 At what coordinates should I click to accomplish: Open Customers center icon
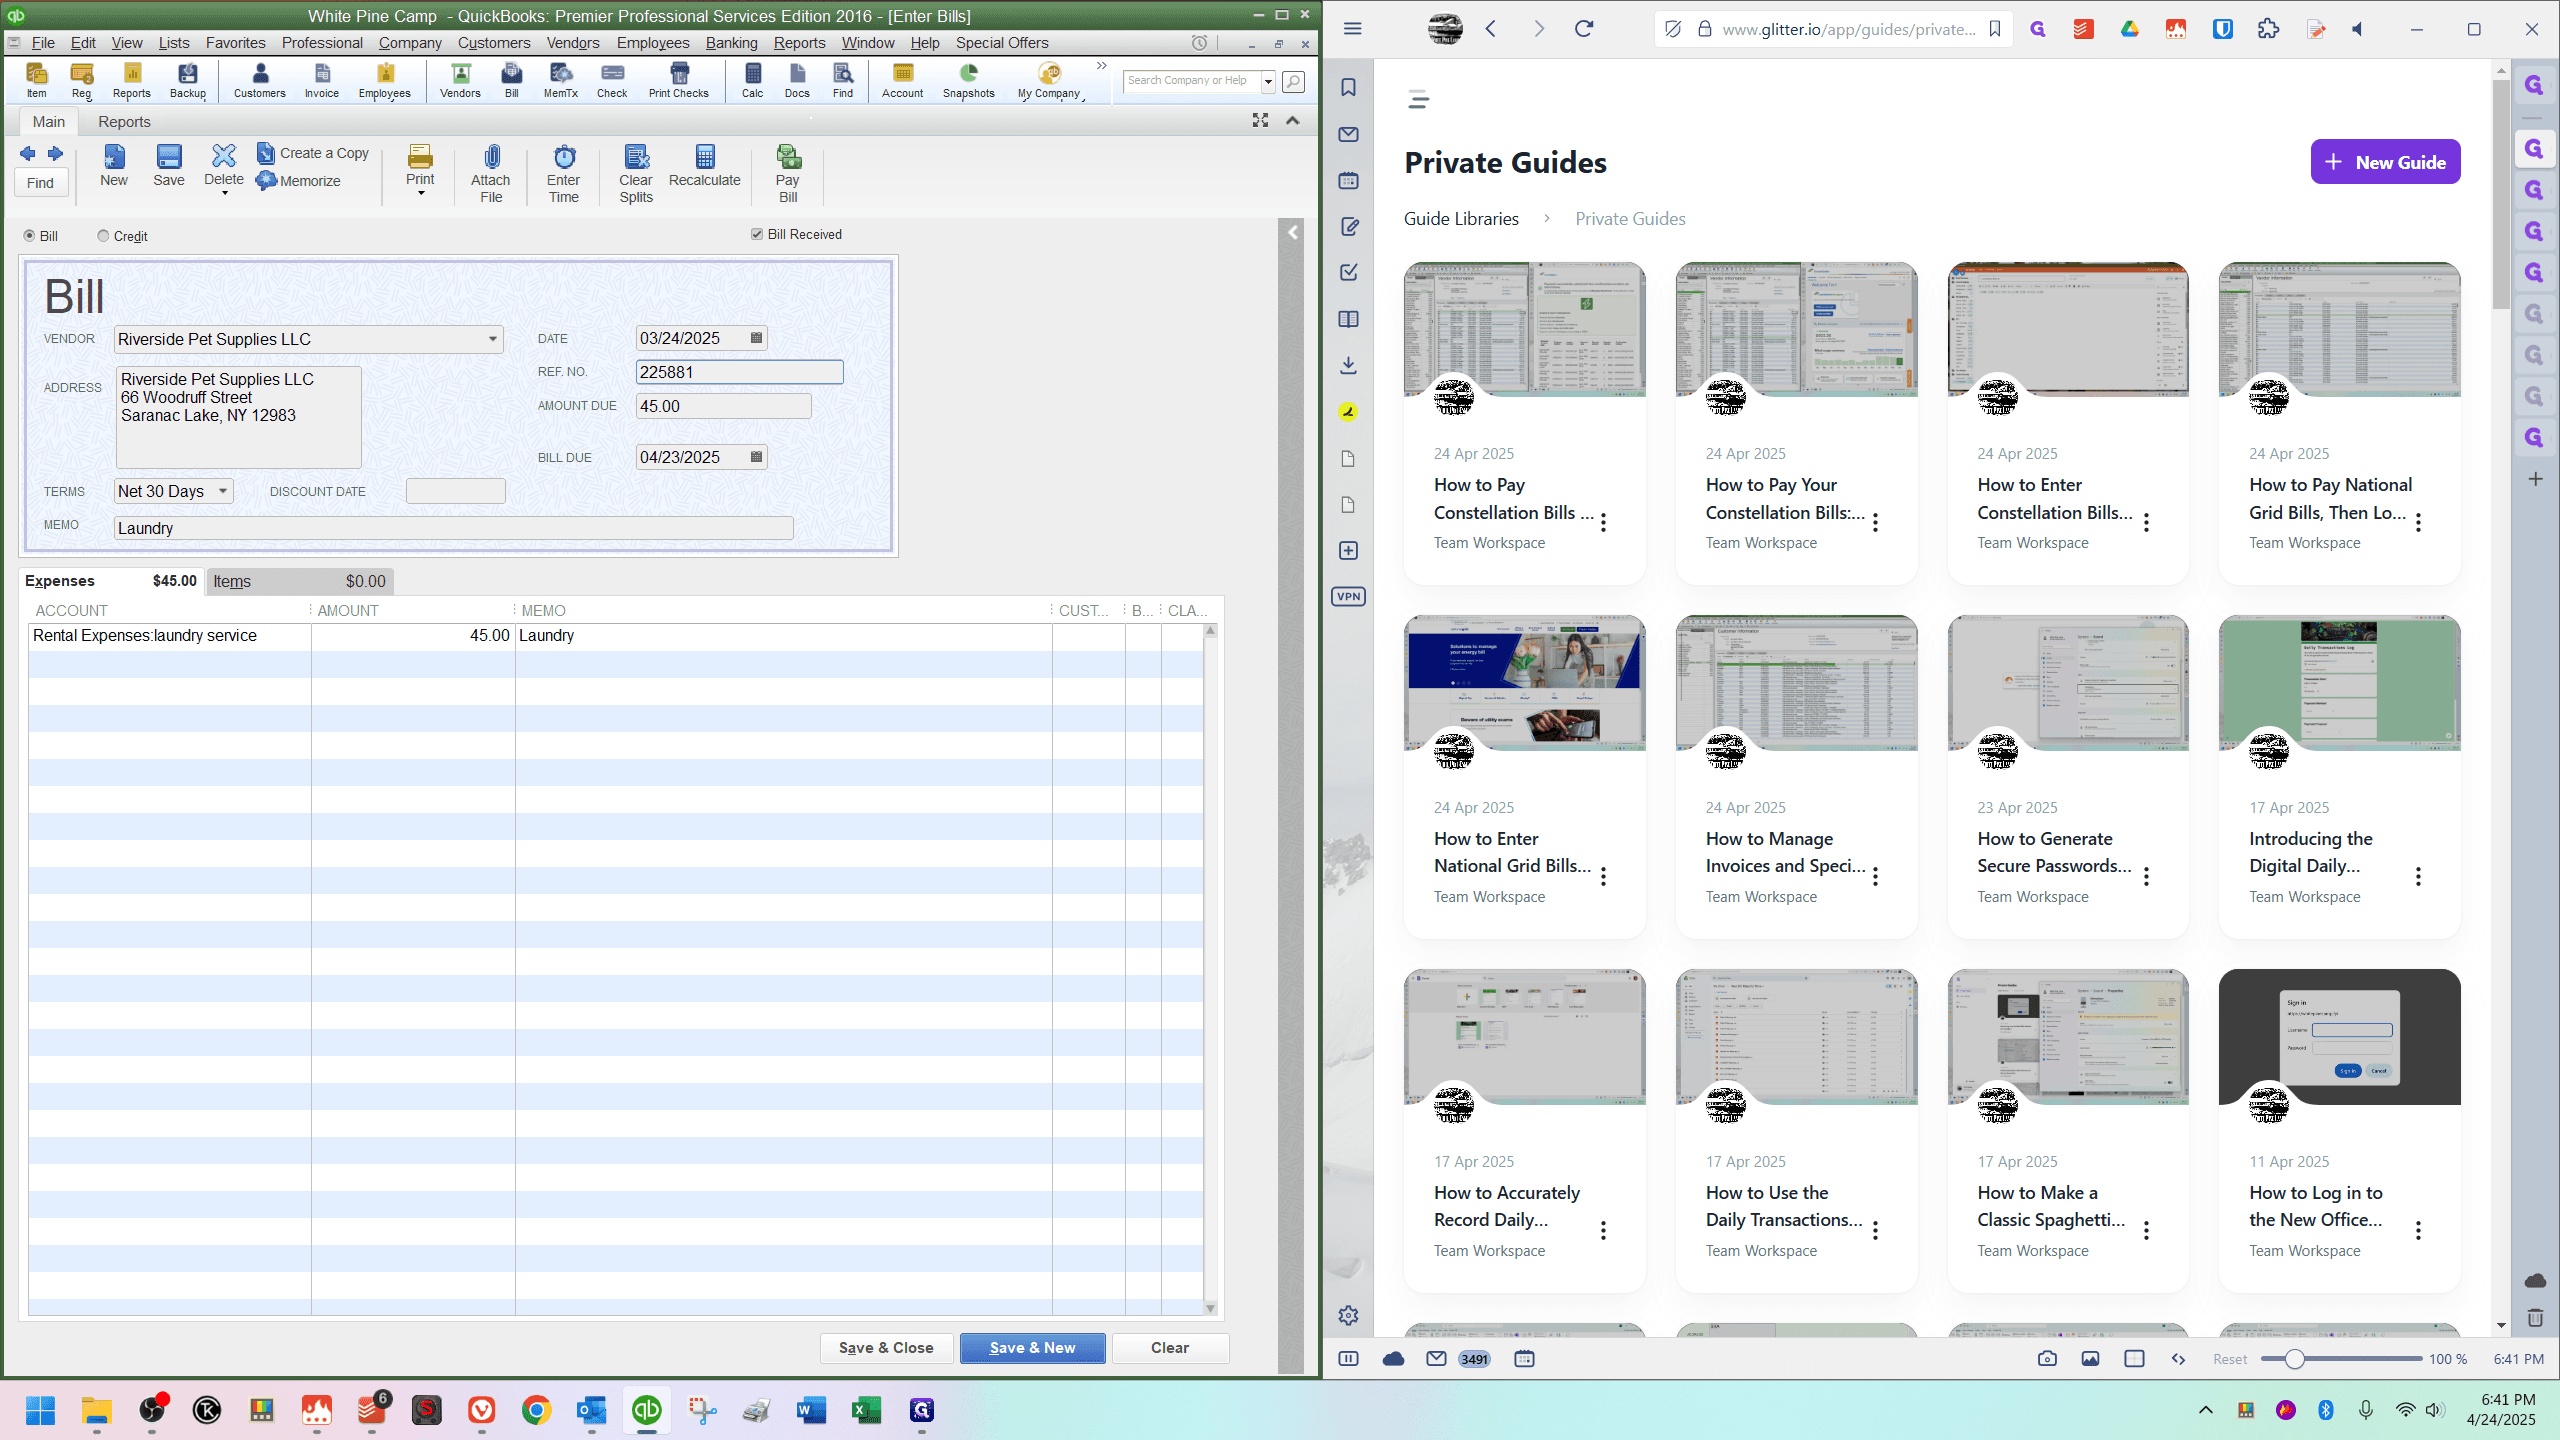click(x=259, y=80)
